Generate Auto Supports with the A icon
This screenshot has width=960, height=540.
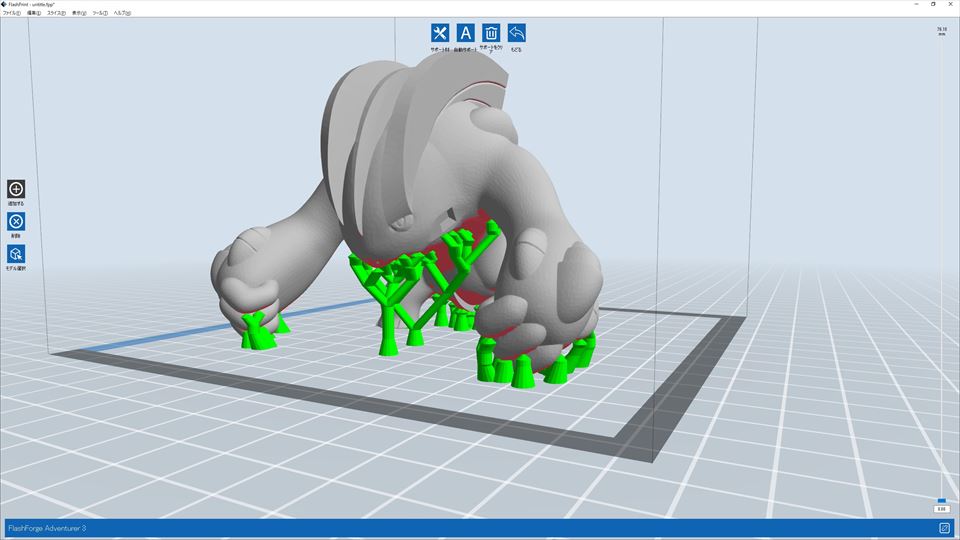(x=465, y=33)
